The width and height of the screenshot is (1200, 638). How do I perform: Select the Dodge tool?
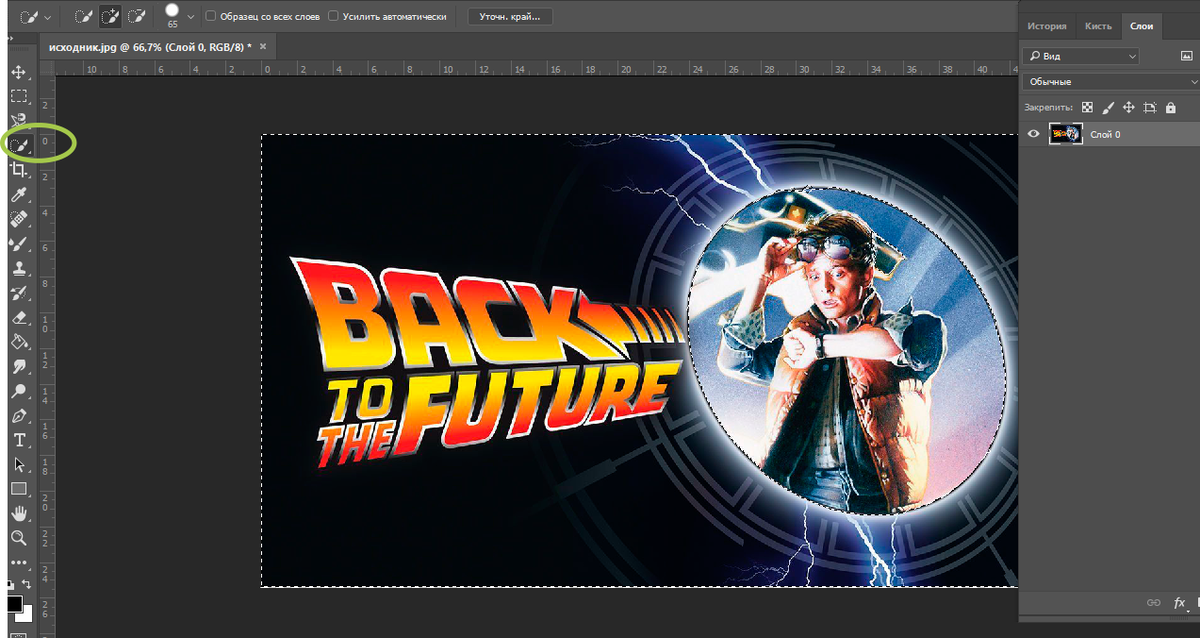(x=18, y=391)
